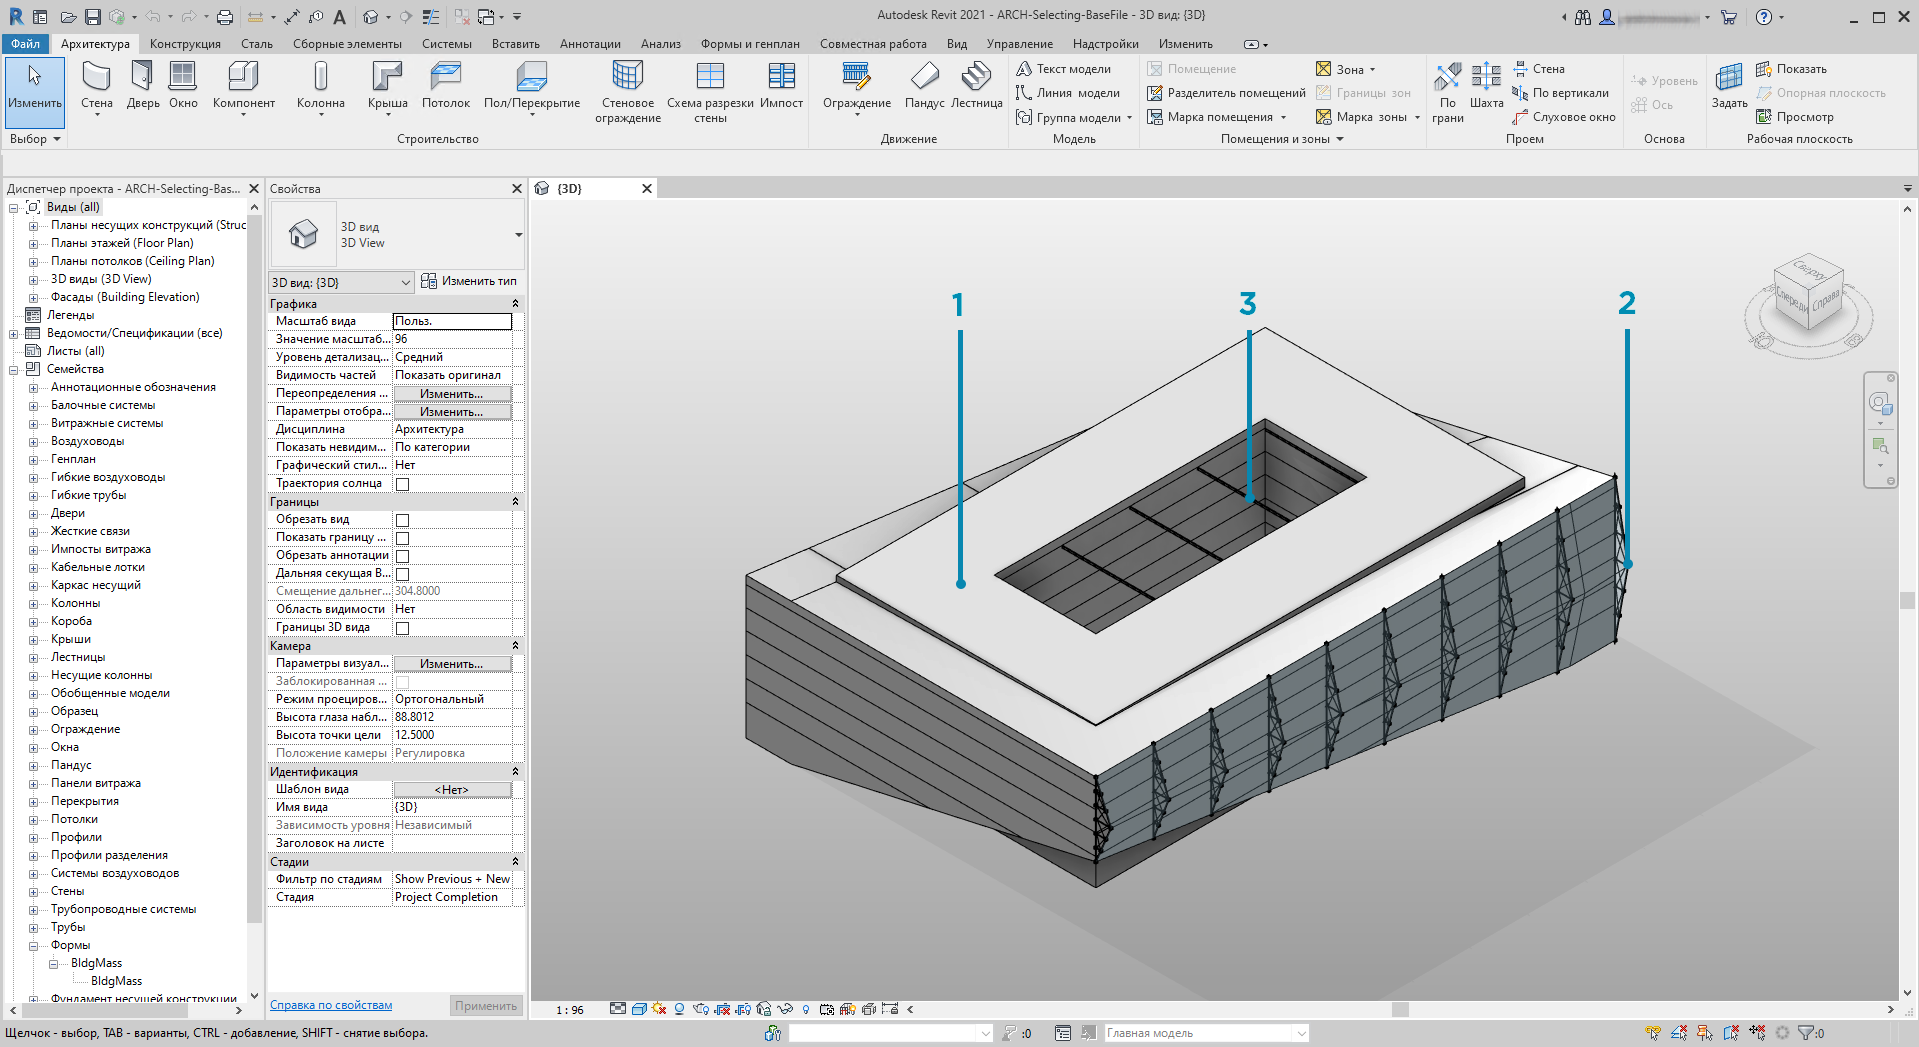Expand Планы этажей (Floor Plan) node

tap(33, 243)
